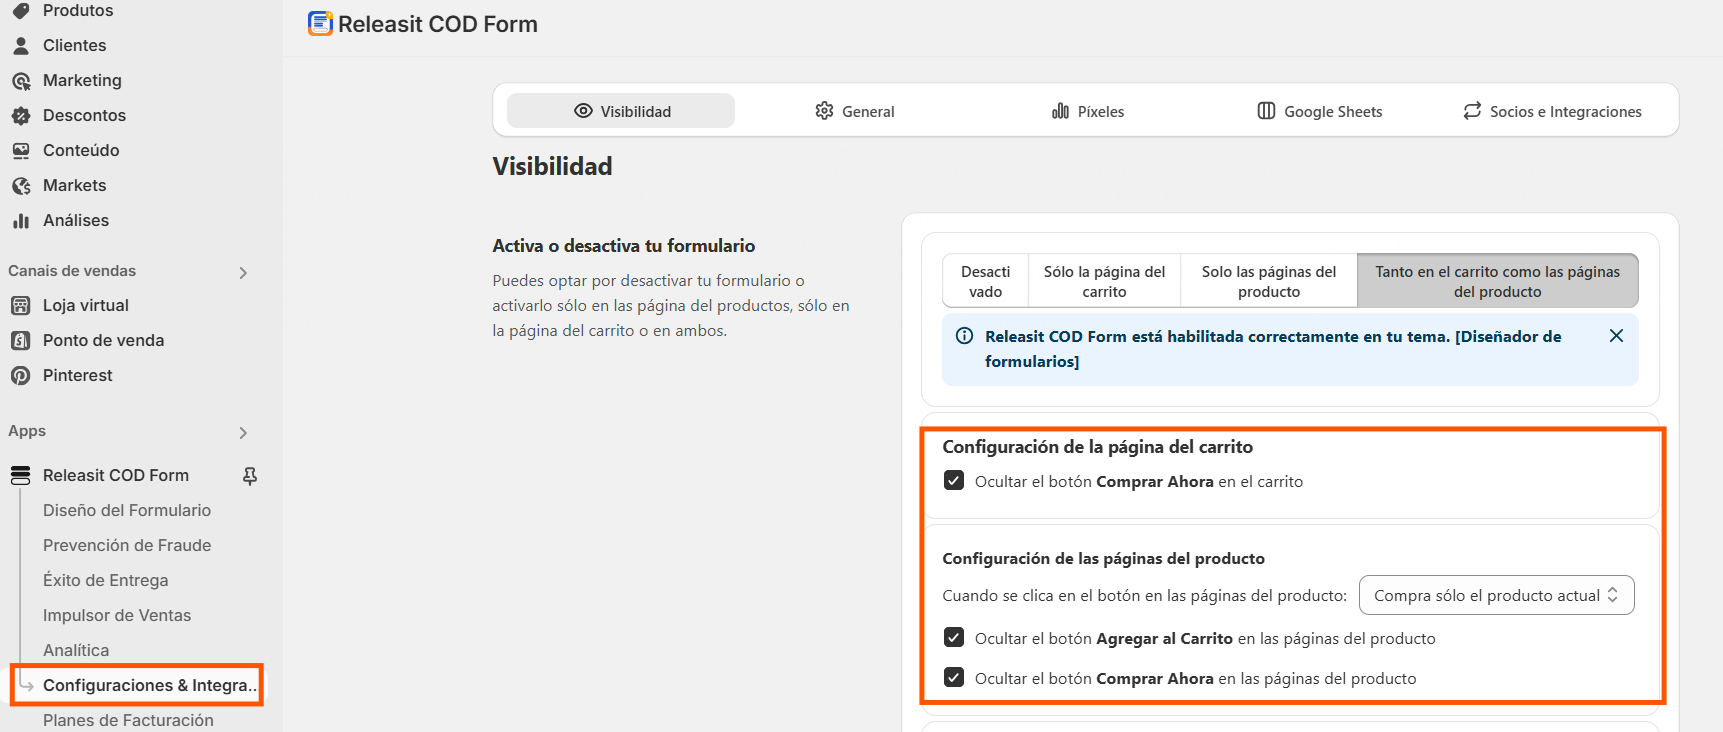1723x732 pixels.
Task: Click the Descontos badge icon
Action: (21, 115)
